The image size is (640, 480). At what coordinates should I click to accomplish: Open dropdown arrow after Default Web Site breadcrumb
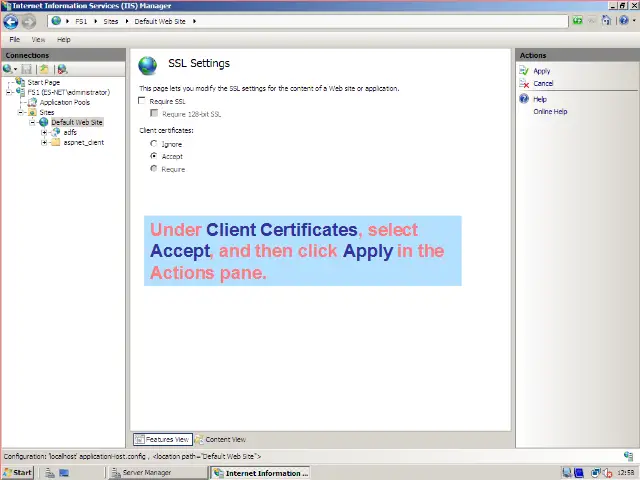(194, 21)
